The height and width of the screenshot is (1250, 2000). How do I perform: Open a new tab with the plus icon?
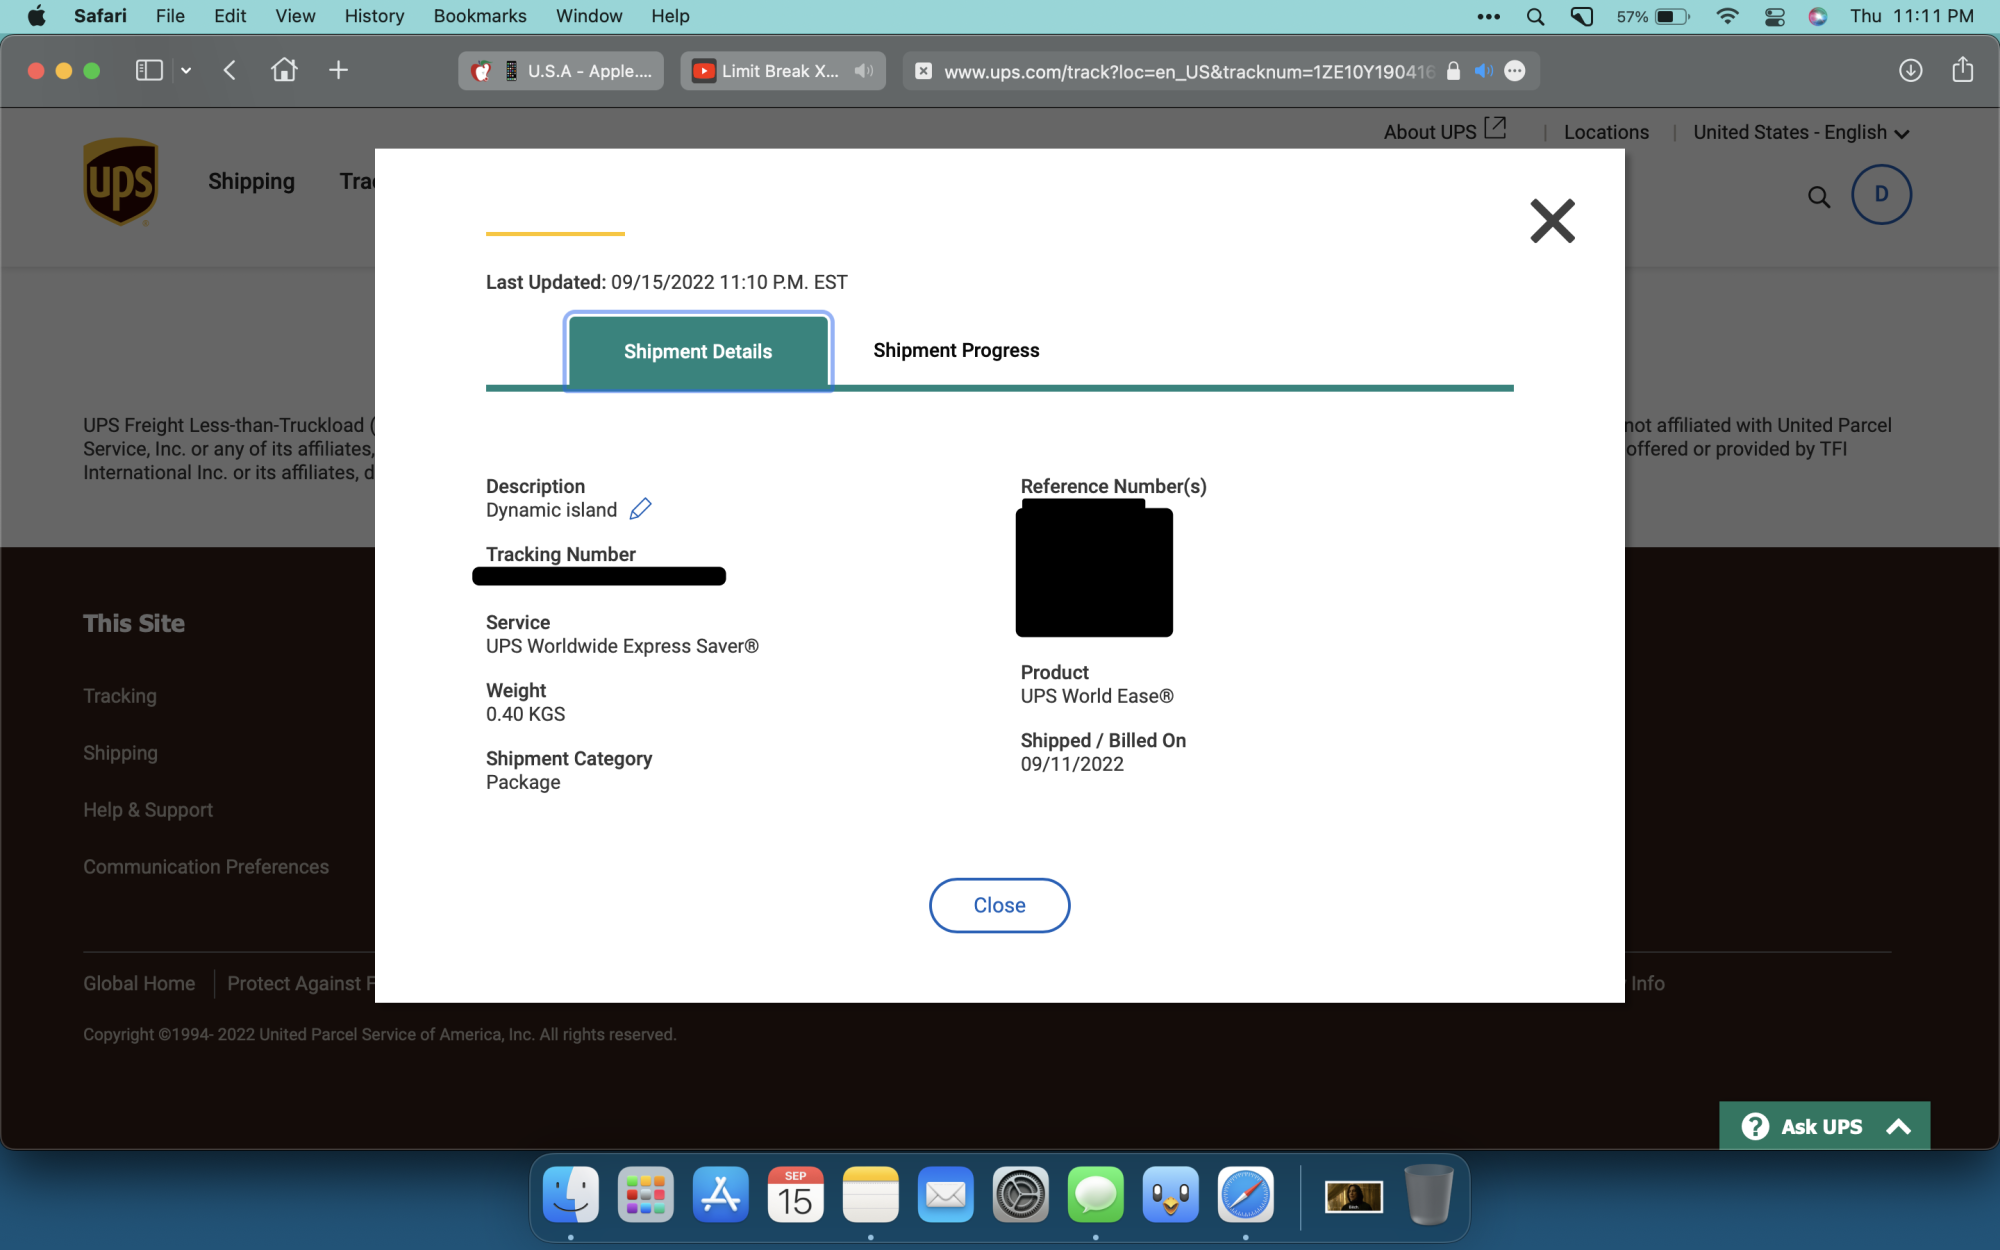point(338,70)
